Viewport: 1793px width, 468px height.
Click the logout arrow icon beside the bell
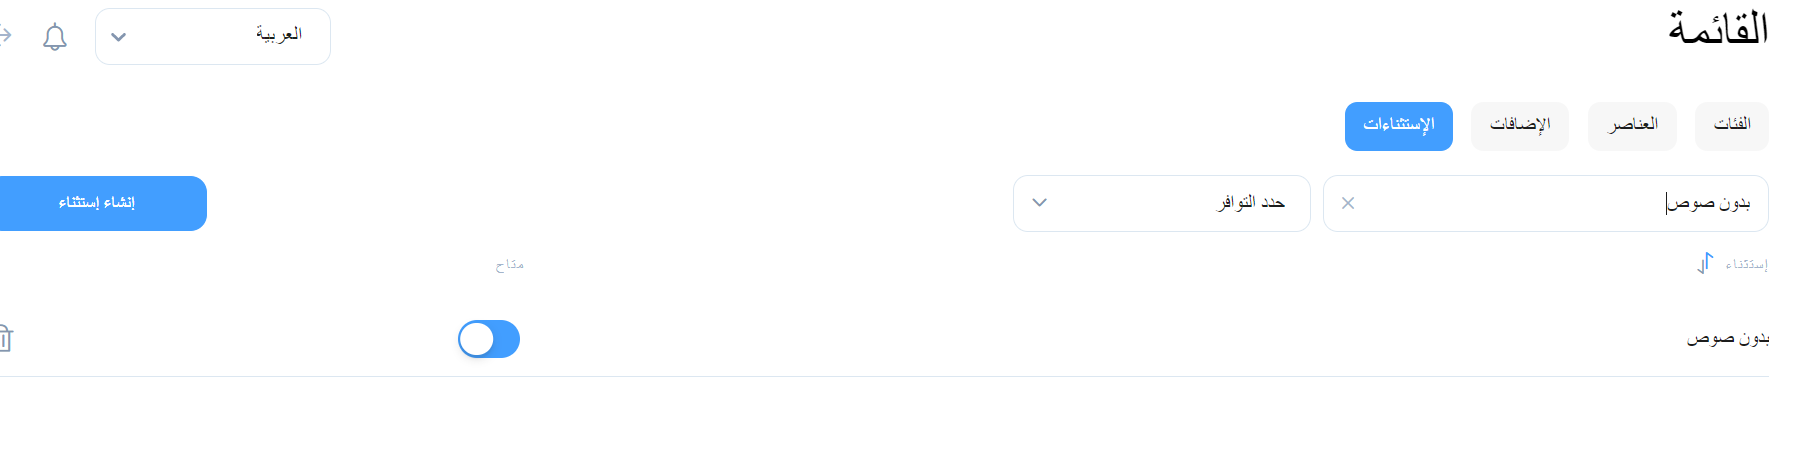5,36
